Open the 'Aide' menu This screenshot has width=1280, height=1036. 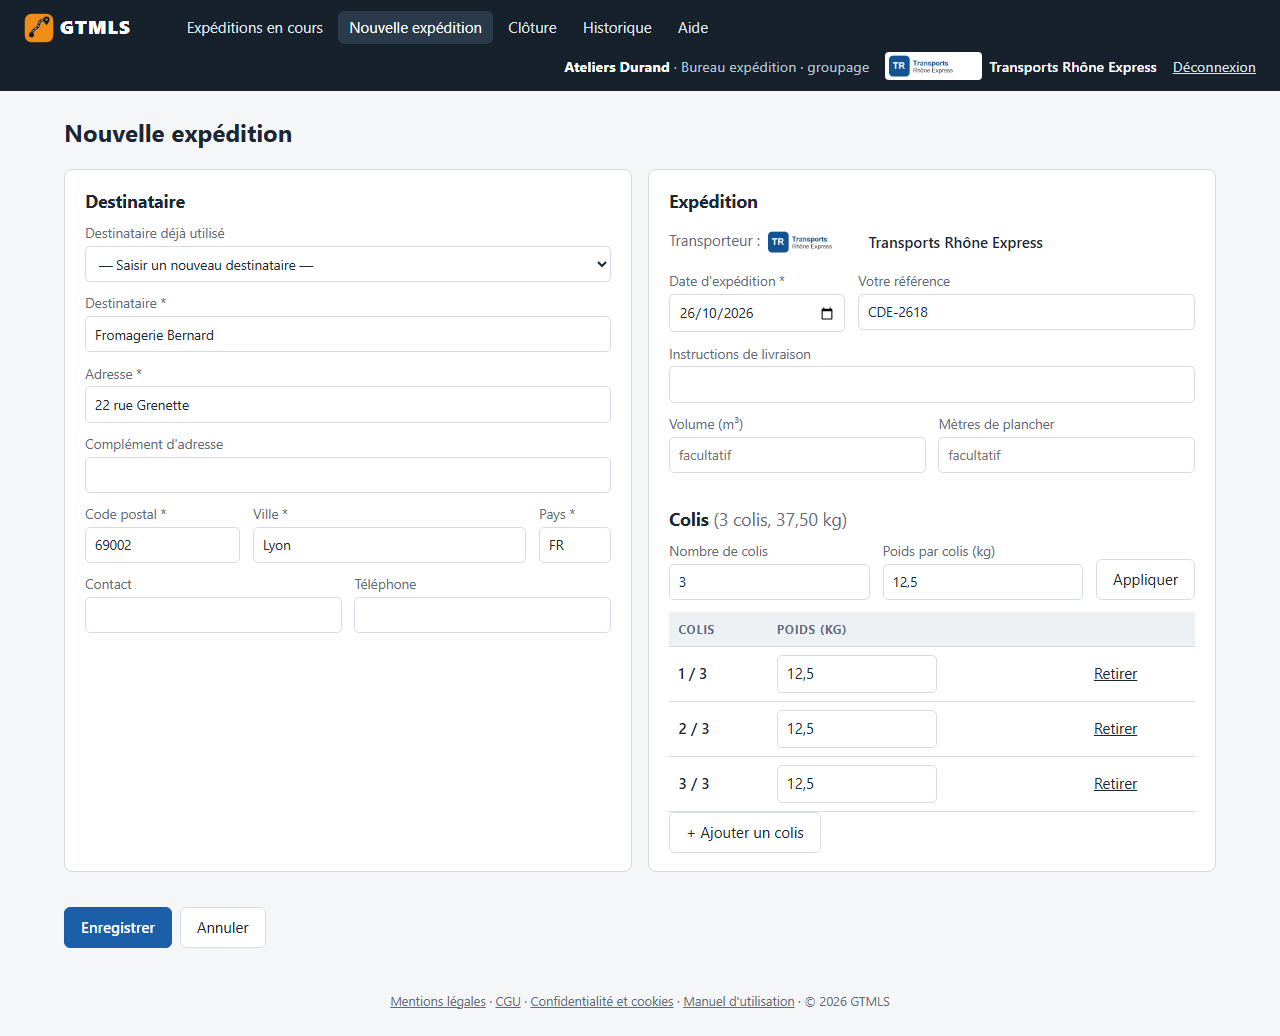coord(693,28)
